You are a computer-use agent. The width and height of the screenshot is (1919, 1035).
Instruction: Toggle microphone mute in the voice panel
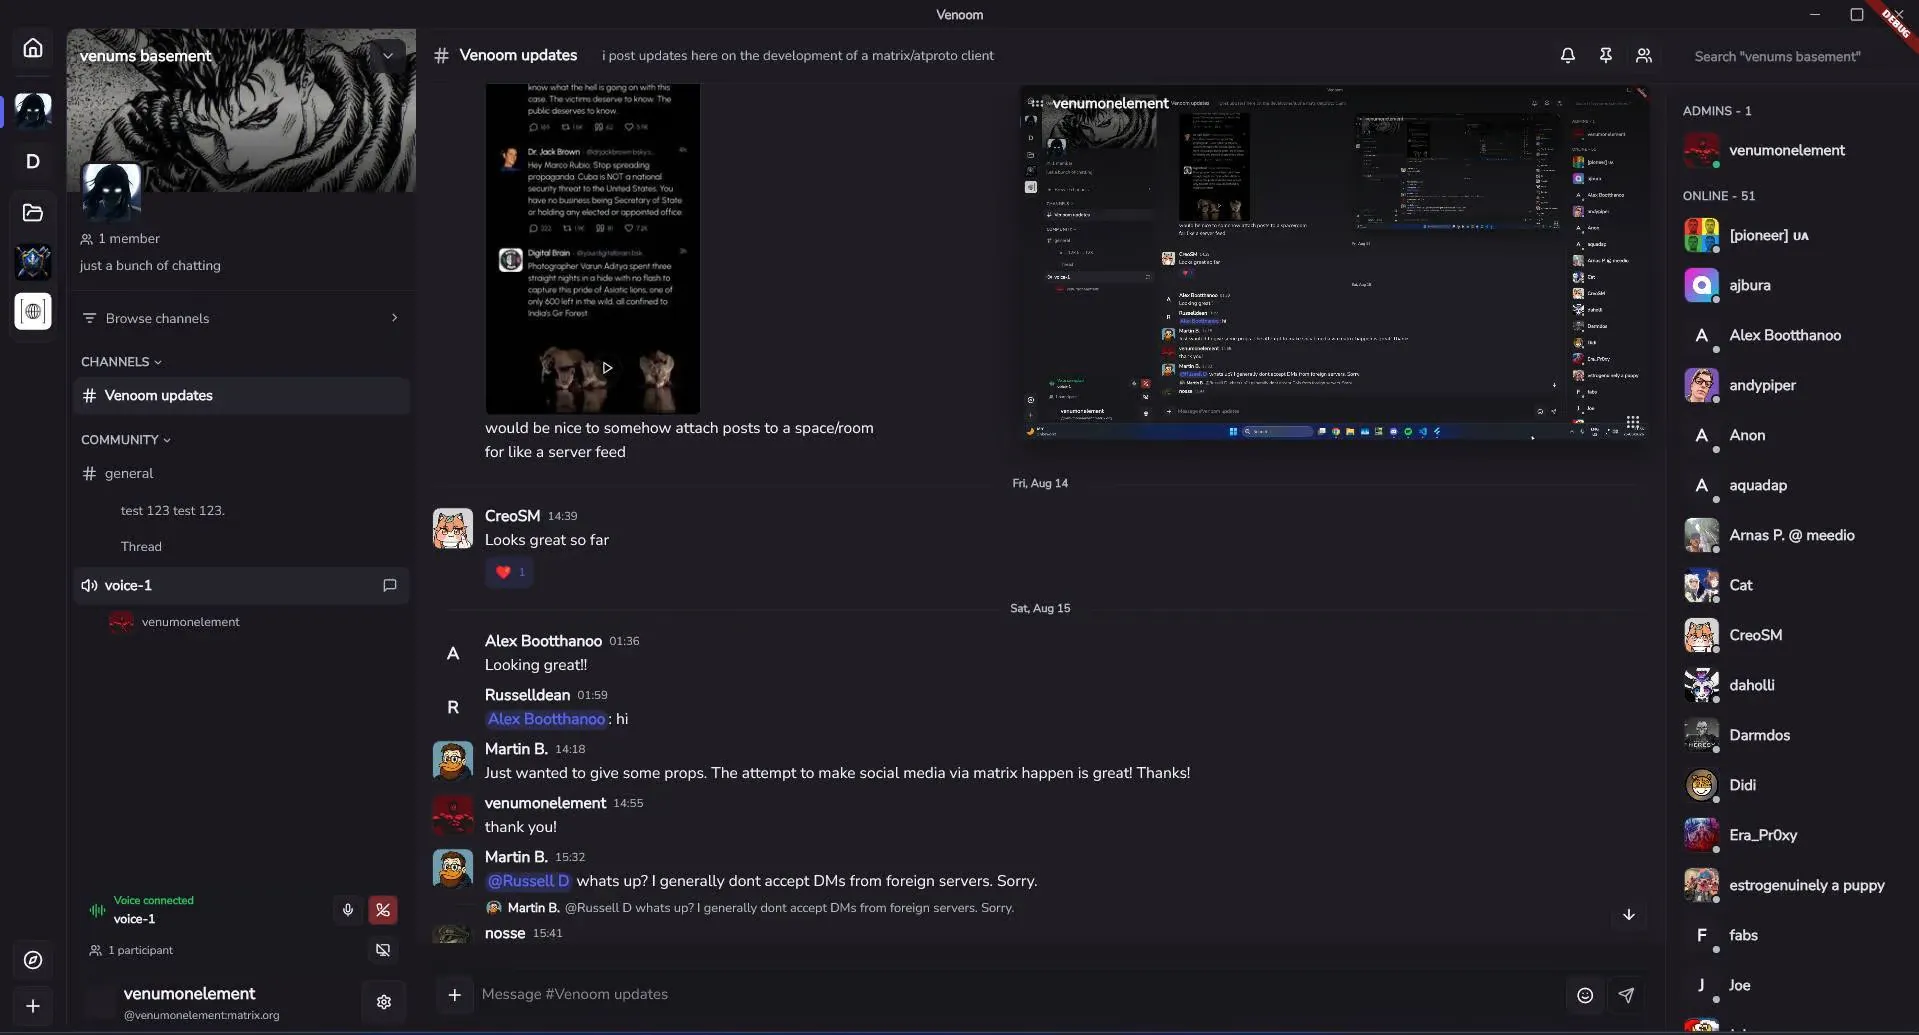pyautogui.click(x=348, y=910)
